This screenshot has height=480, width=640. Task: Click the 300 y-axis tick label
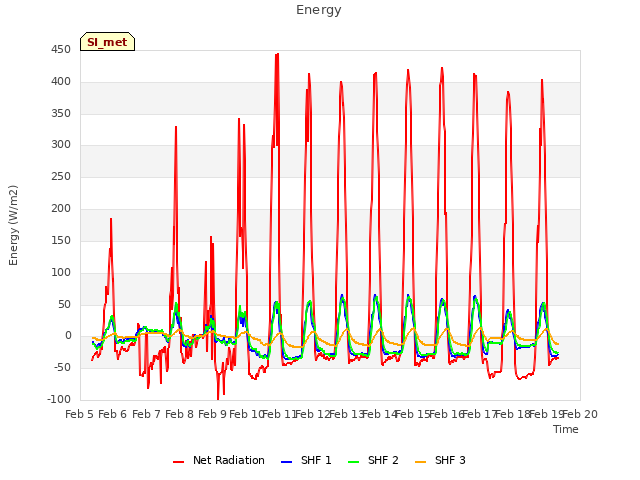coord(61,145)
